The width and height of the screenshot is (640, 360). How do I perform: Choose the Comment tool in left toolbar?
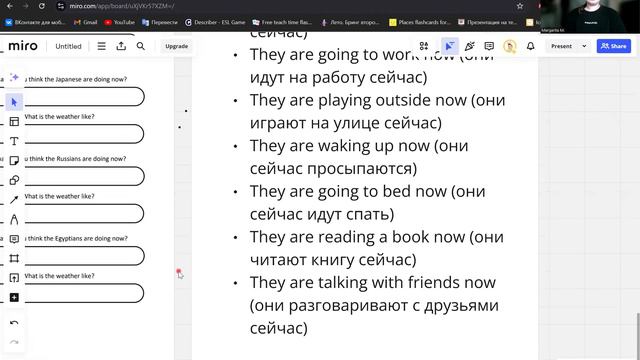pos(14,239)
